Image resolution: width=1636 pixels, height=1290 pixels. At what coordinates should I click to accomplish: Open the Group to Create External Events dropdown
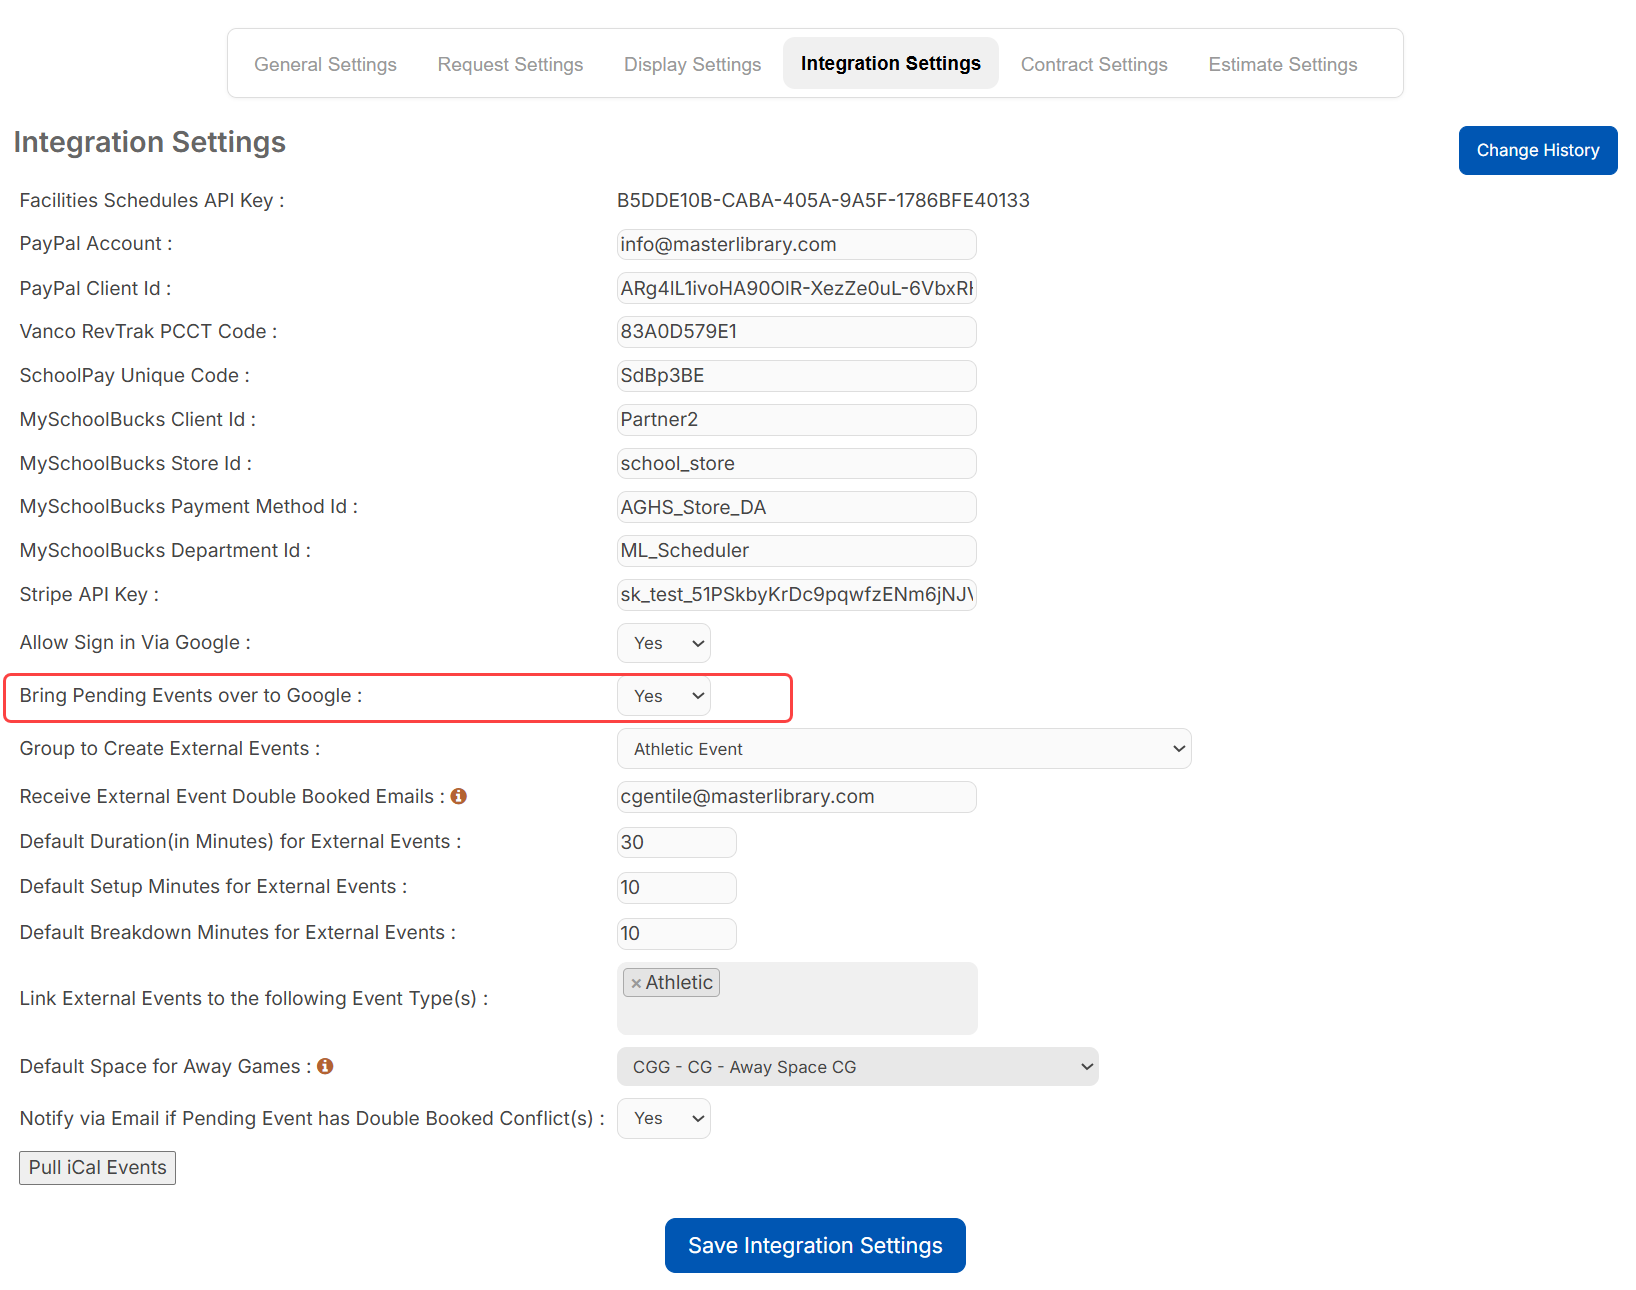pos(903,748)
